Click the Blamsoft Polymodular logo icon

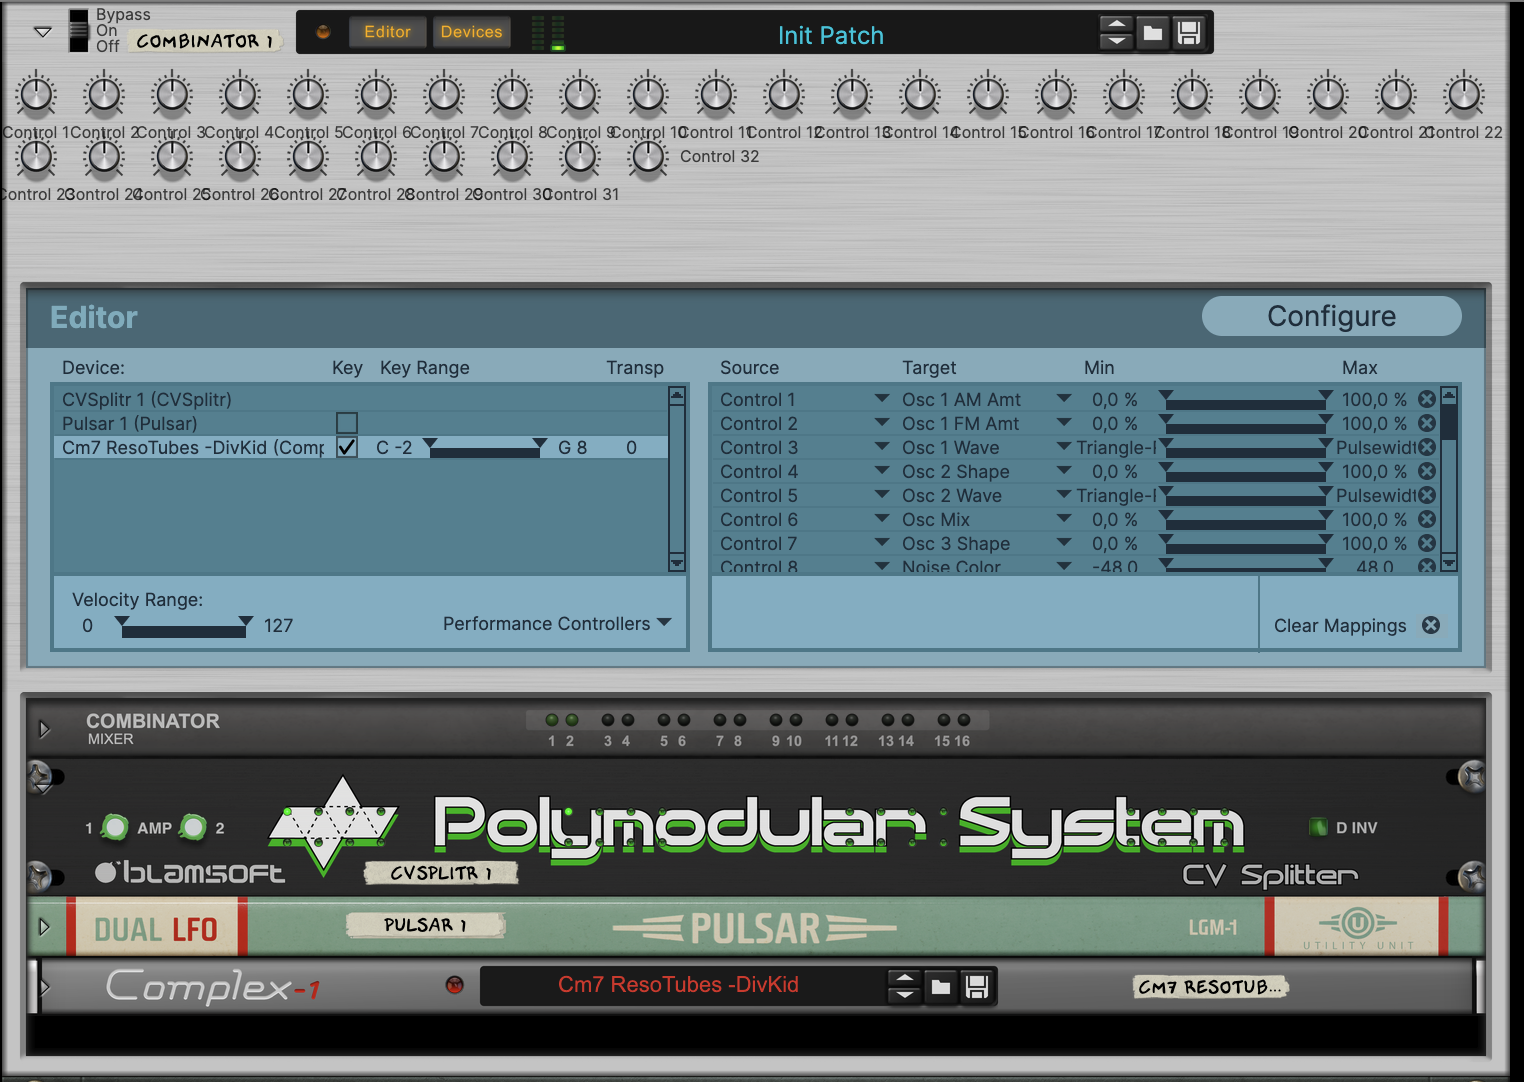[x=333, y=825]
